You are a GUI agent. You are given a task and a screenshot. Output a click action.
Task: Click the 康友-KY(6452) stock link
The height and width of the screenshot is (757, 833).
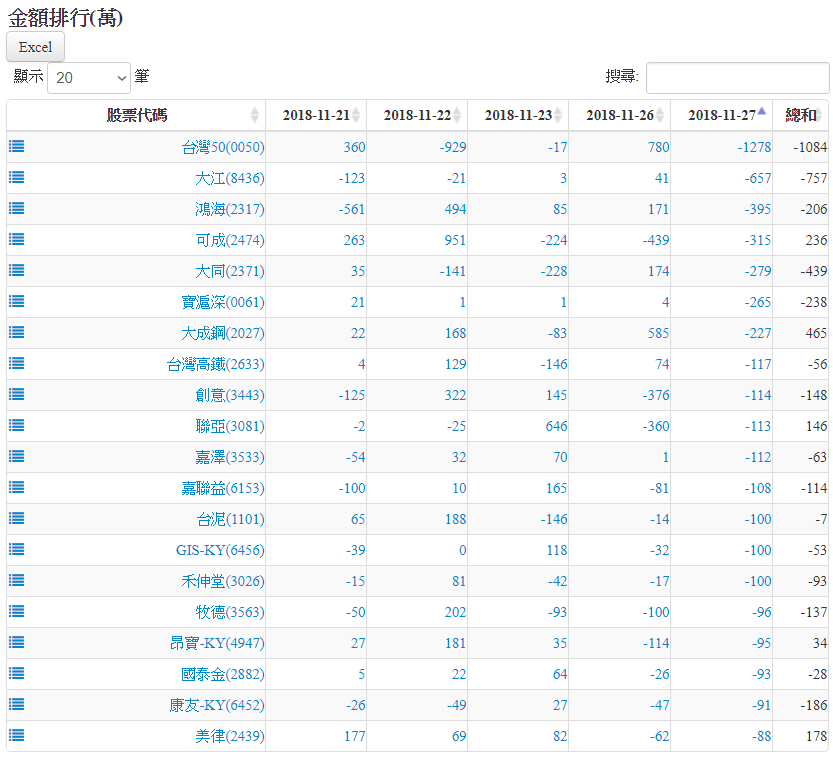pos(217,705)
